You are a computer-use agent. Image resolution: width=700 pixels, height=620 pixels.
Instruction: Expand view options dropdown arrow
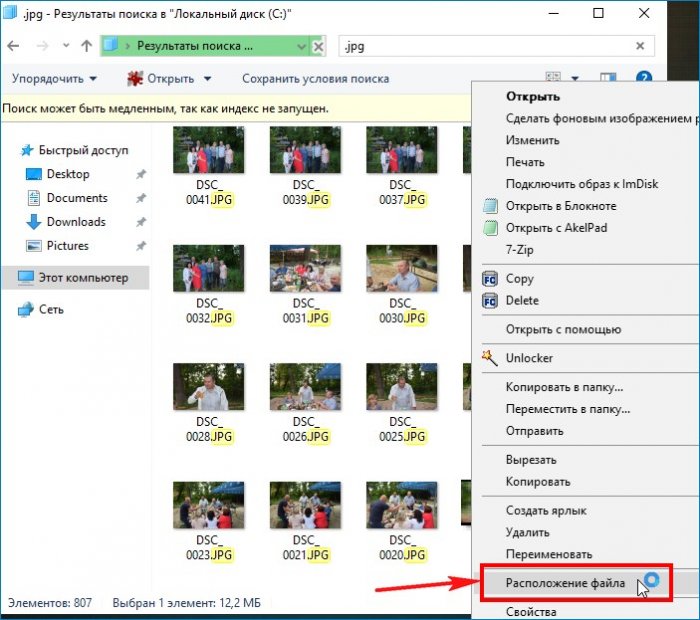[x=575, y=79]
